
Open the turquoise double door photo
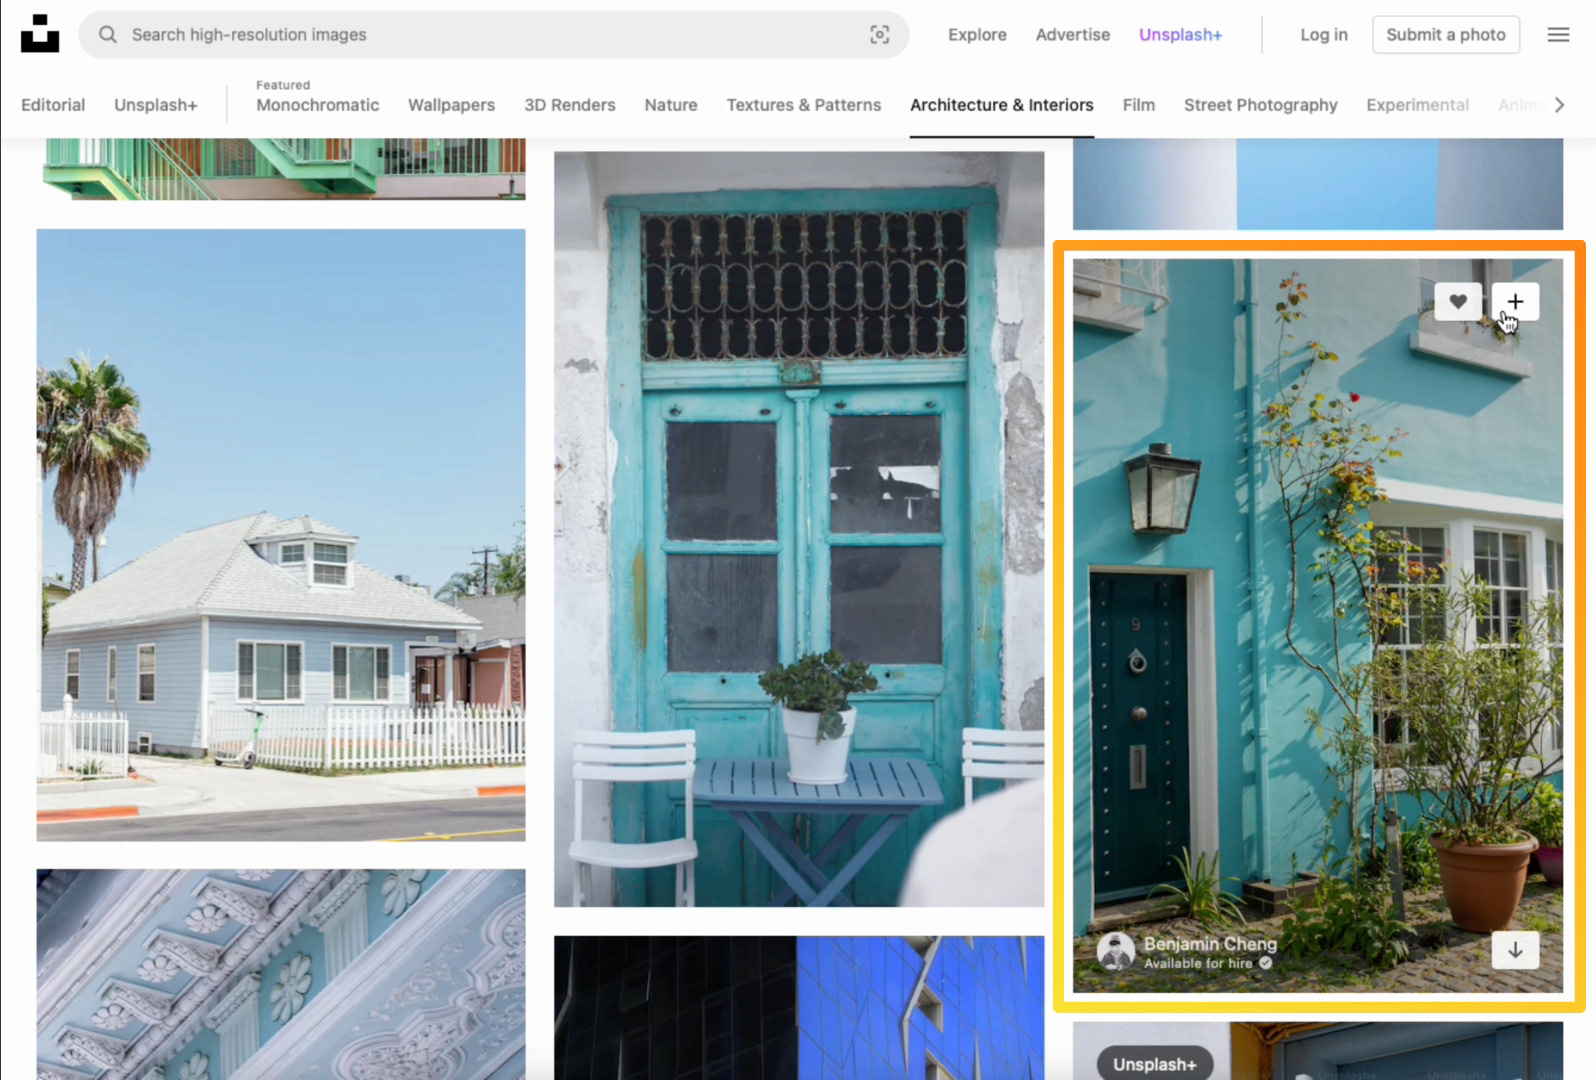click(799, 529)
